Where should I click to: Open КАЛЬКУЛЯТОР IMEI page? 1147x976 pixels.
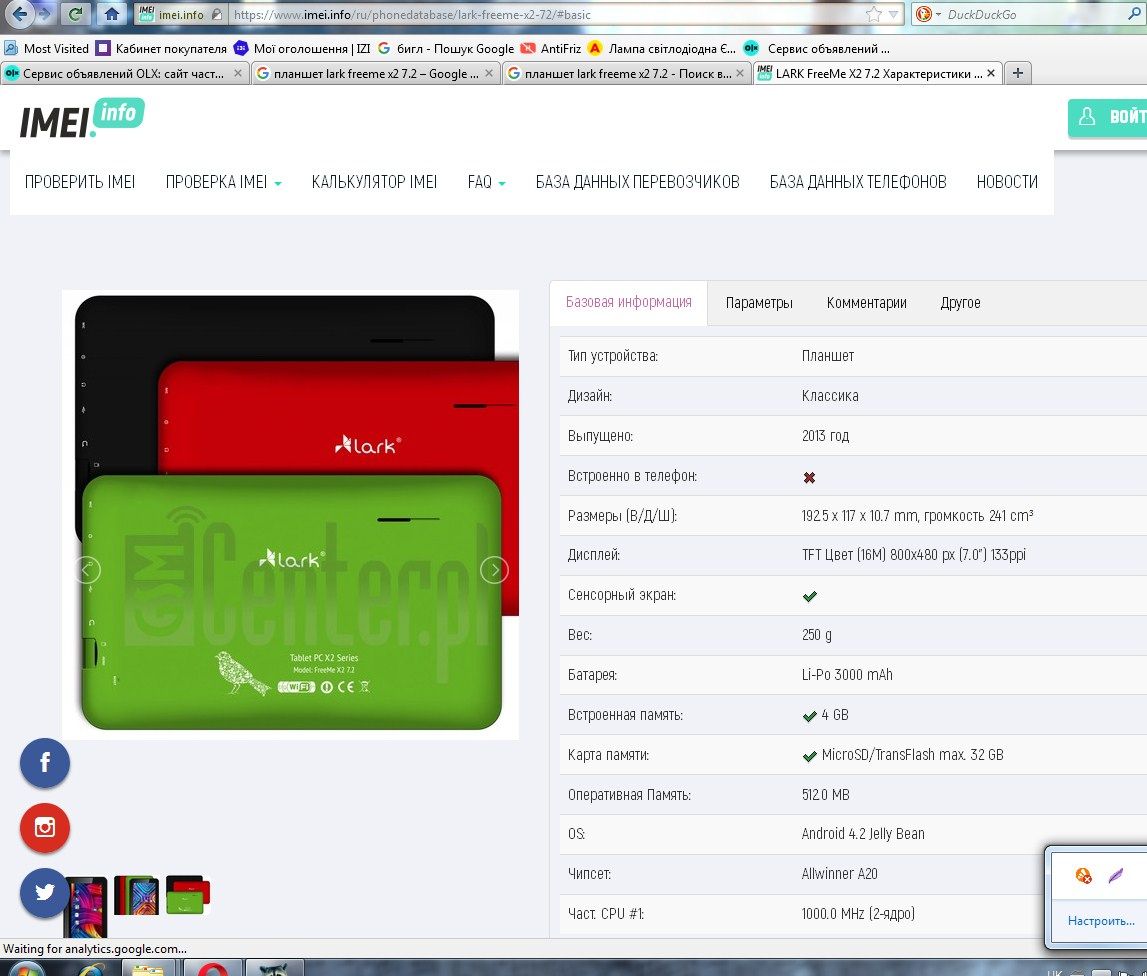(375, 182)
